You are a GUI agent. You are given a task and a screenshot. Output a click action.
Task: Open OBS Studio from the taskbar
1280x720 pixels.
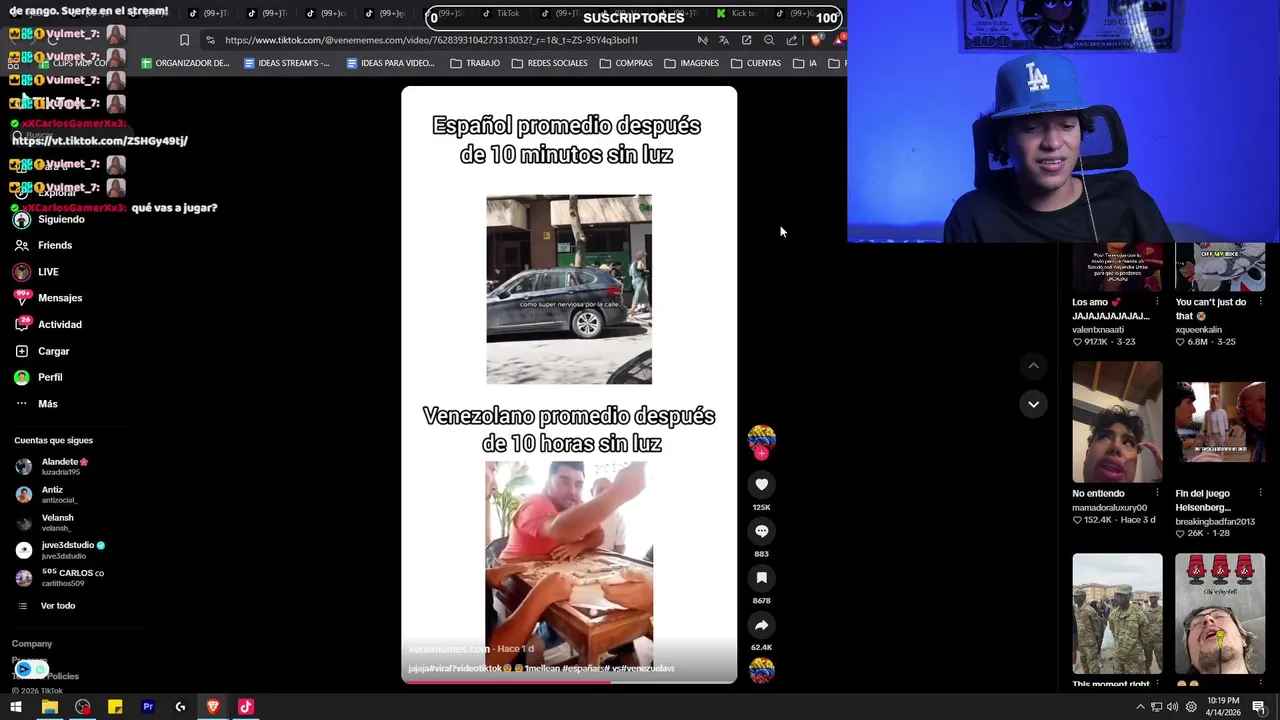82,707
